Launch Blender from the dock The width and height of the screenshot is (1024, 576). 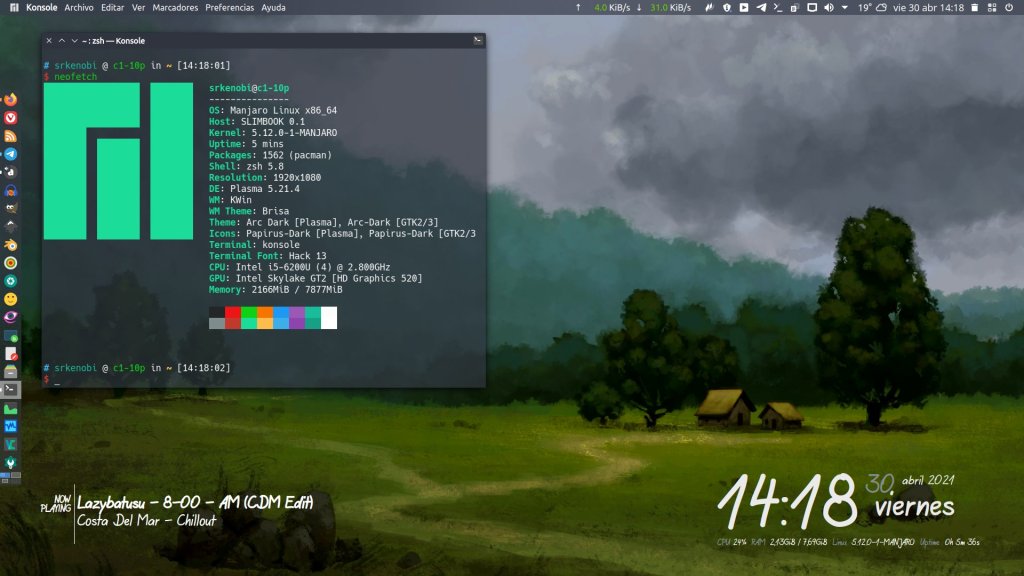[x=11, y=244]
